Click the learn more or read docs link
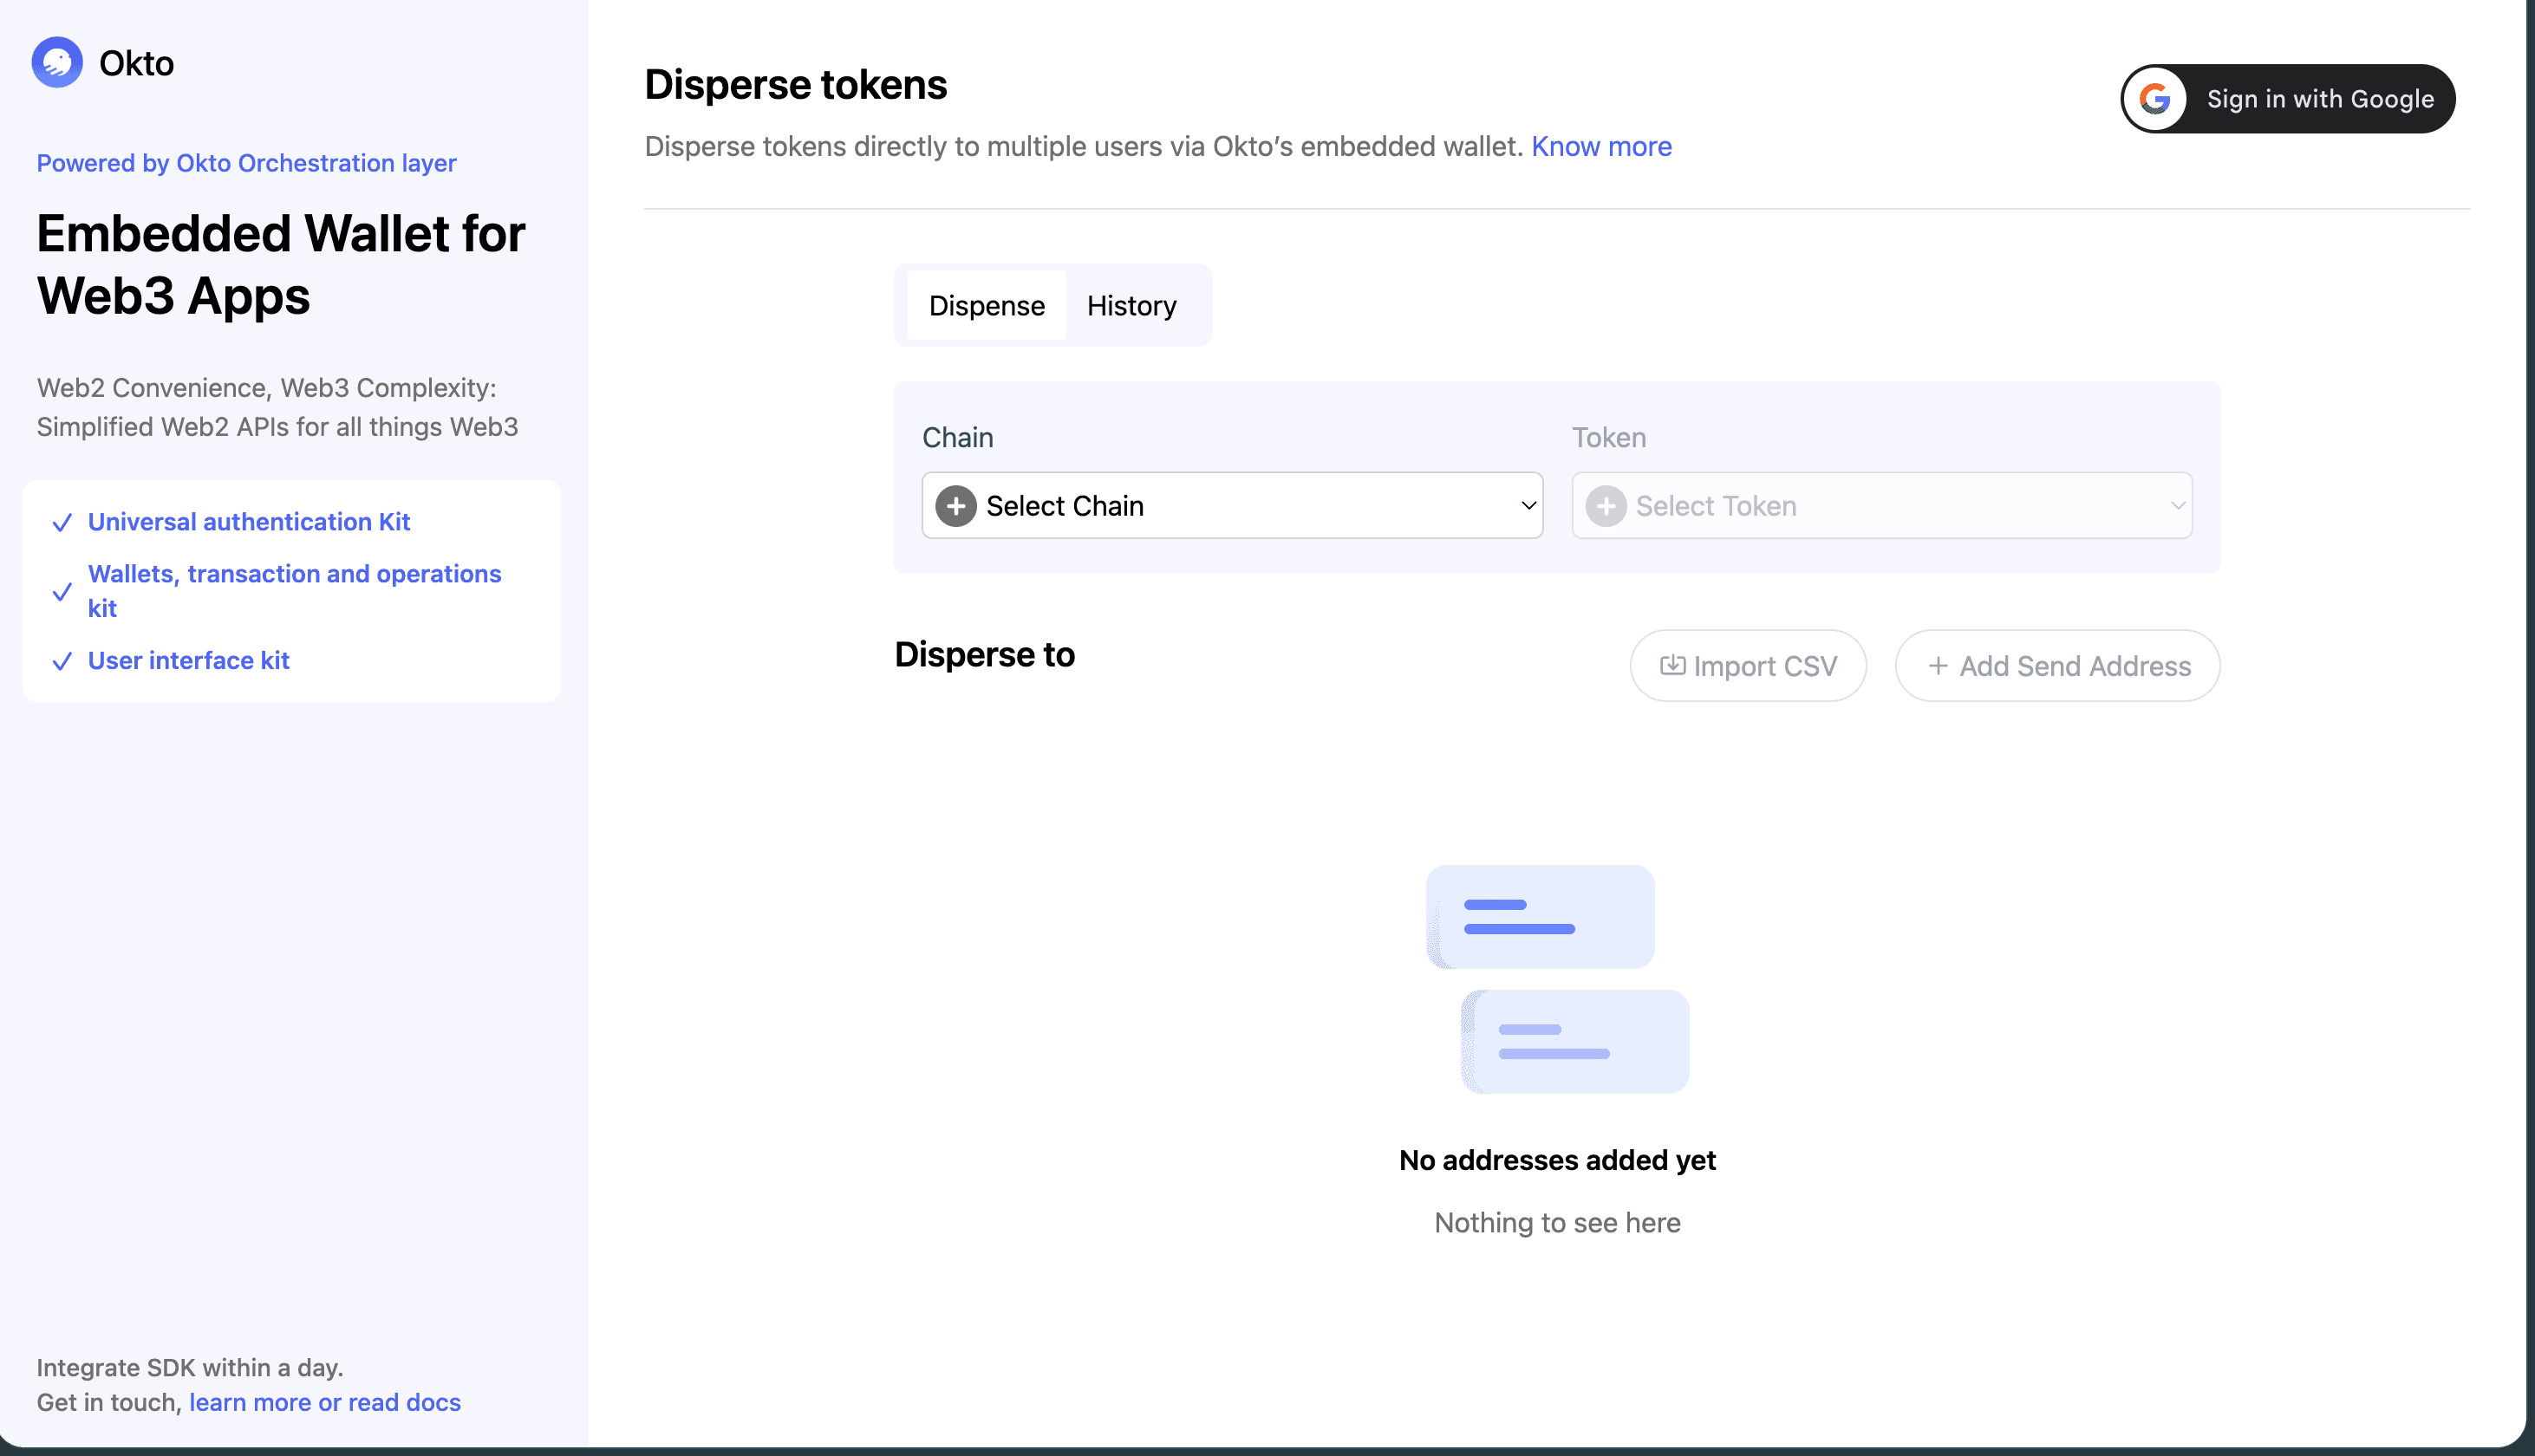 coord(324,1402)
